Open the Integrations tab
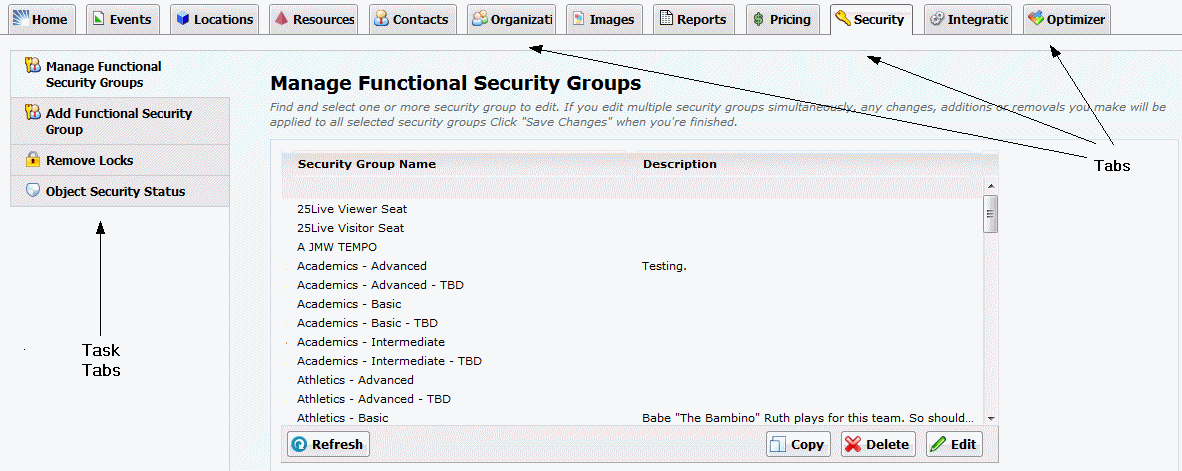Image resolution: width=1182 pixels, height=471 pixels. coord(969,20)
